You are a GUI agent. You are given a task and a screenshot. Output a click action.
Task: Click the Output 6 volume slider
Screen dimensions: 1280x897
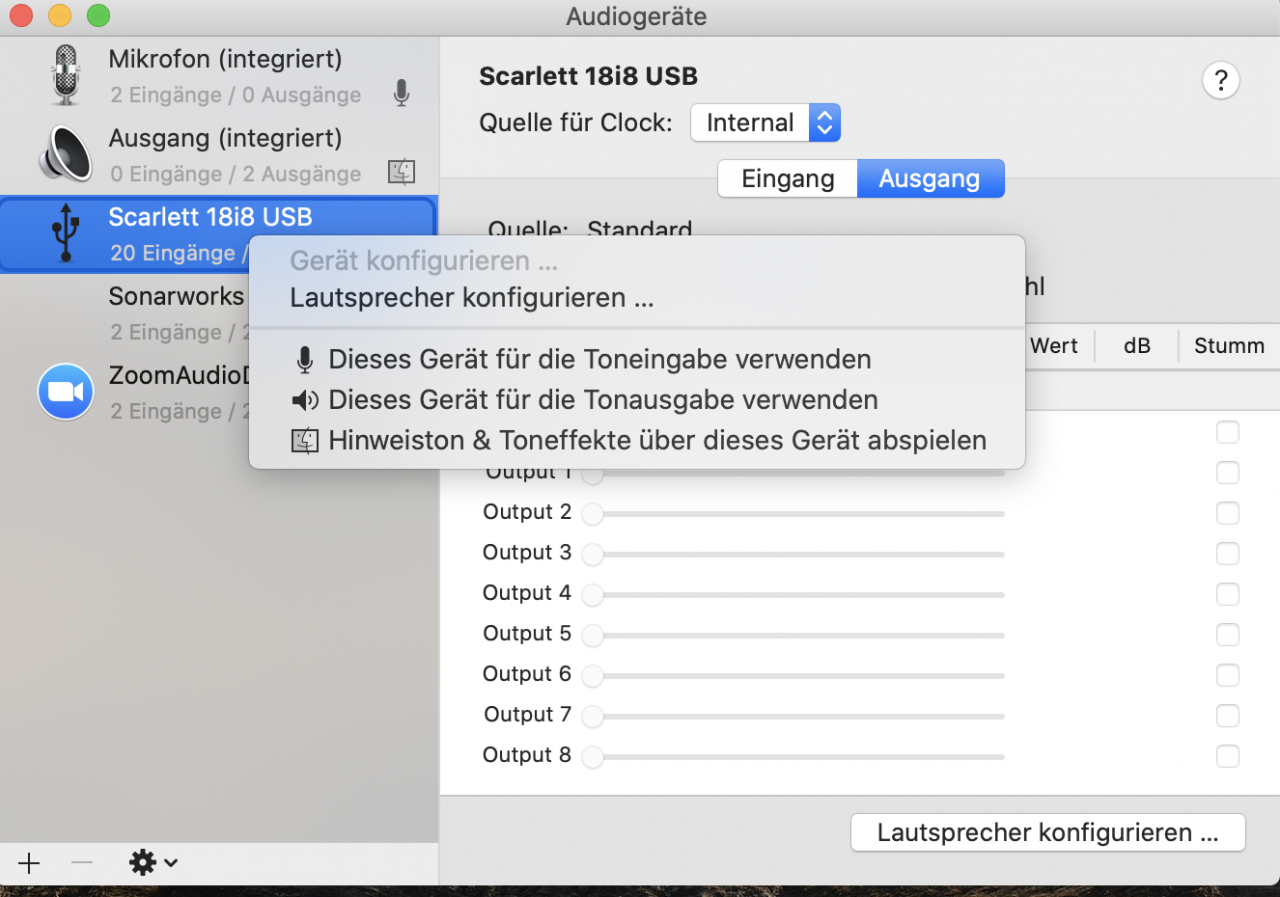pos(793,676)
